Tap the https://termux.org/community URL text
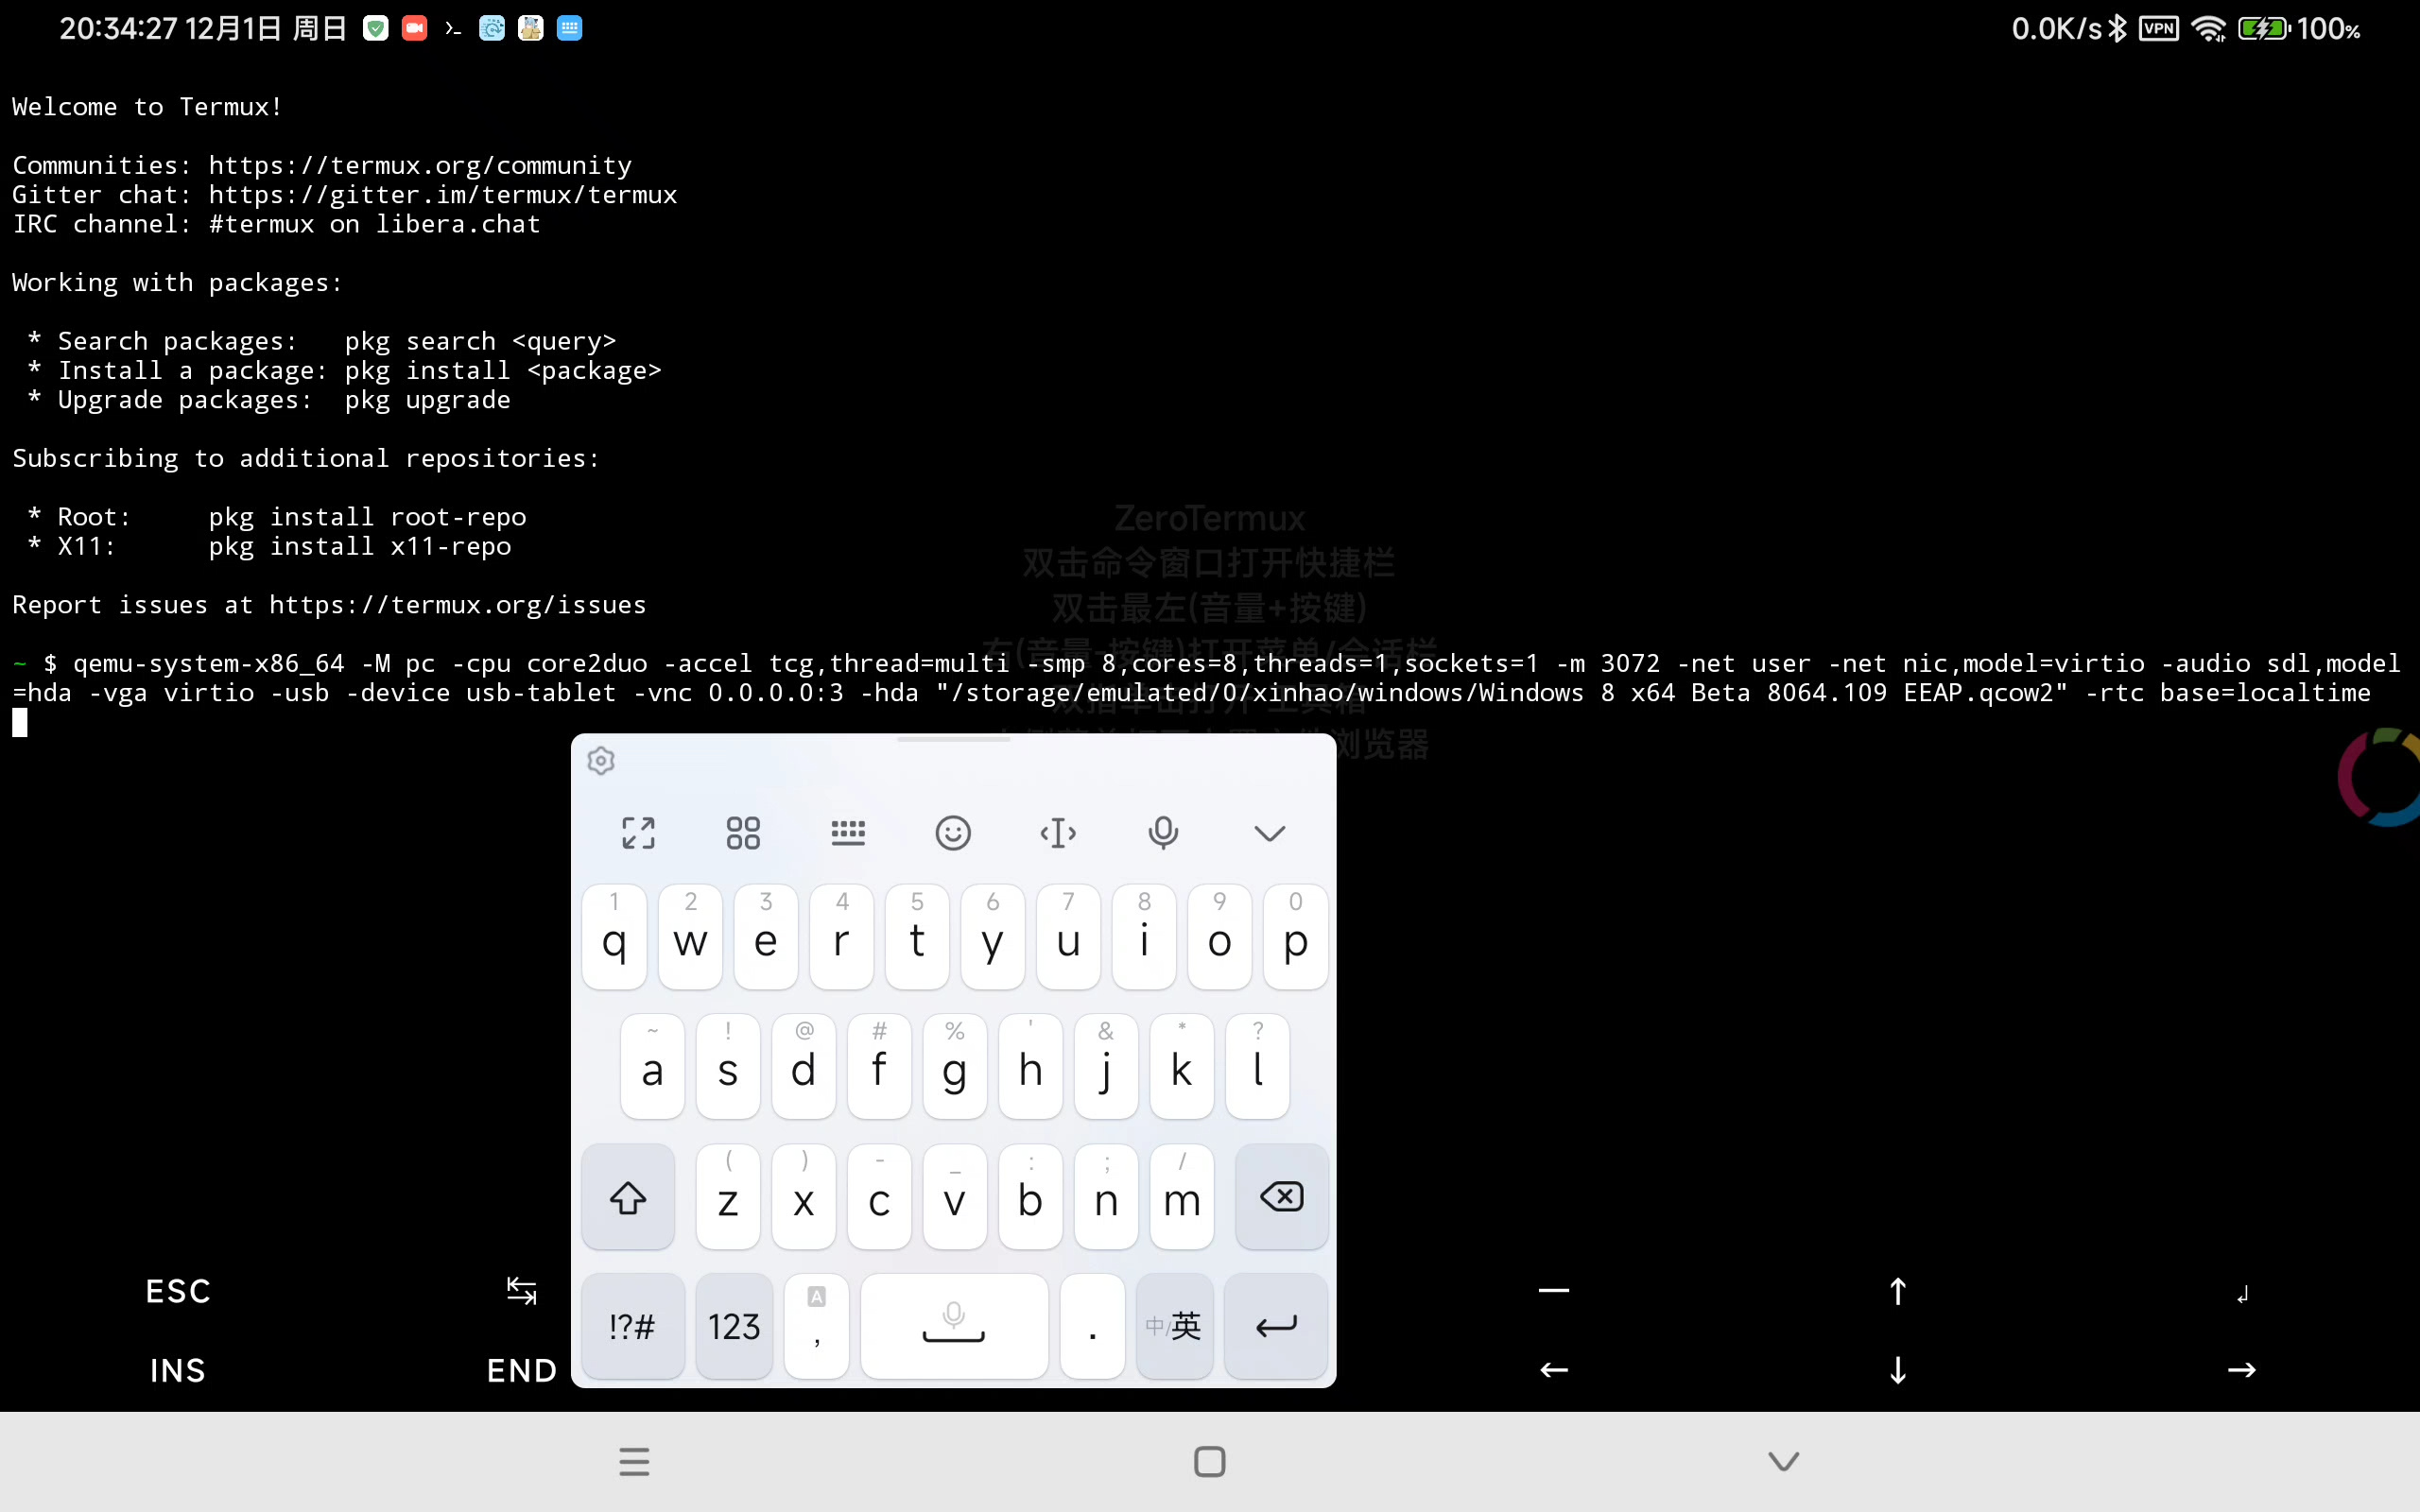The height and width of the screenshot is (1512, 2420). click(x=420, y=165)
